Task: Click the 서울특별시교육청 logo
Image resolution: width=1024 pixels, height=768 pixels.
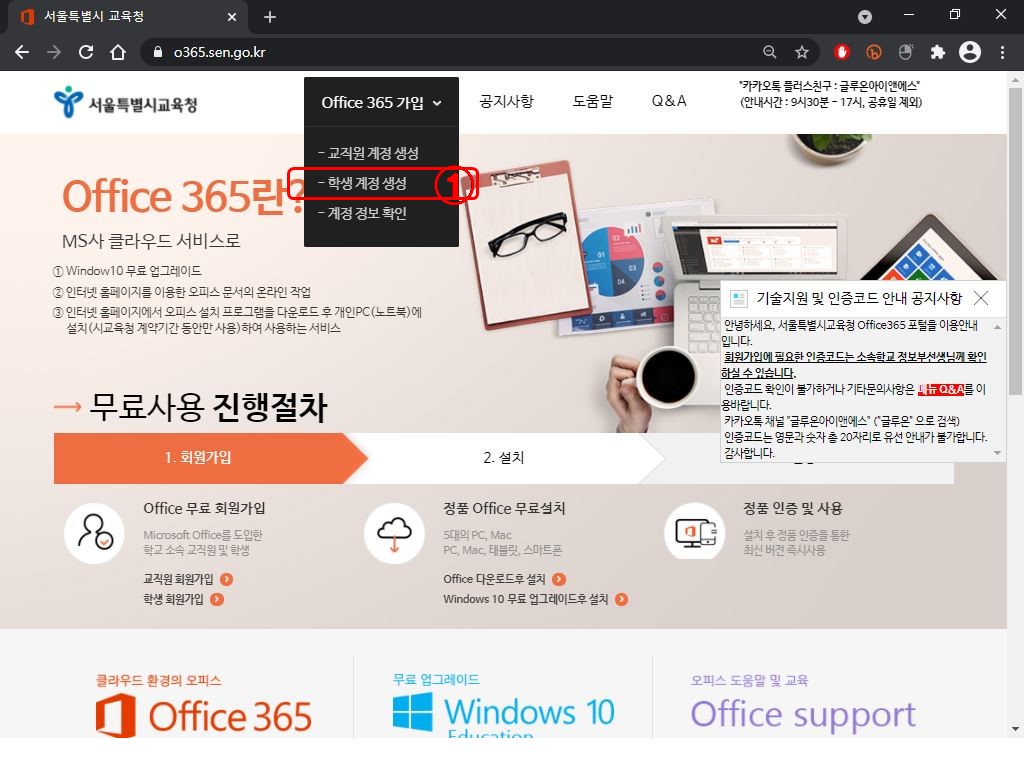Action: coord(125,102)
